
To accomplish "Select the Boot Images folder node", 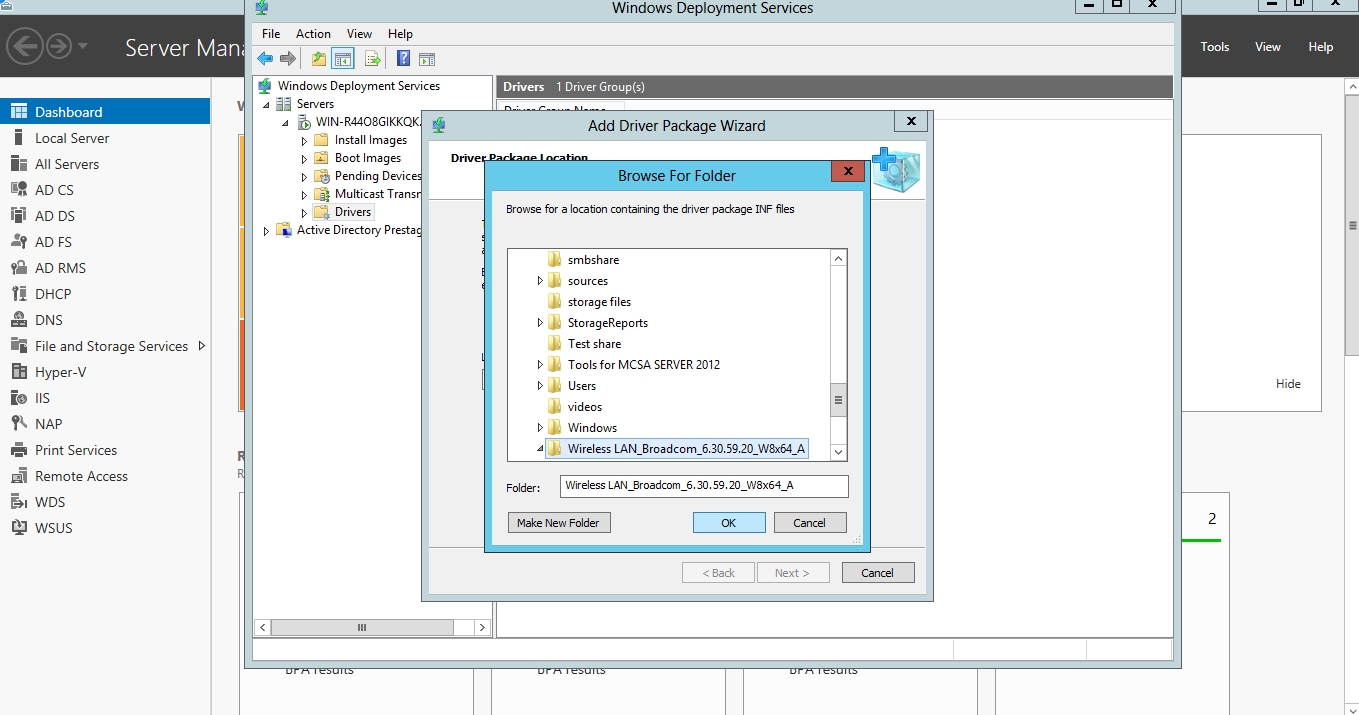I will click(367, 158).
